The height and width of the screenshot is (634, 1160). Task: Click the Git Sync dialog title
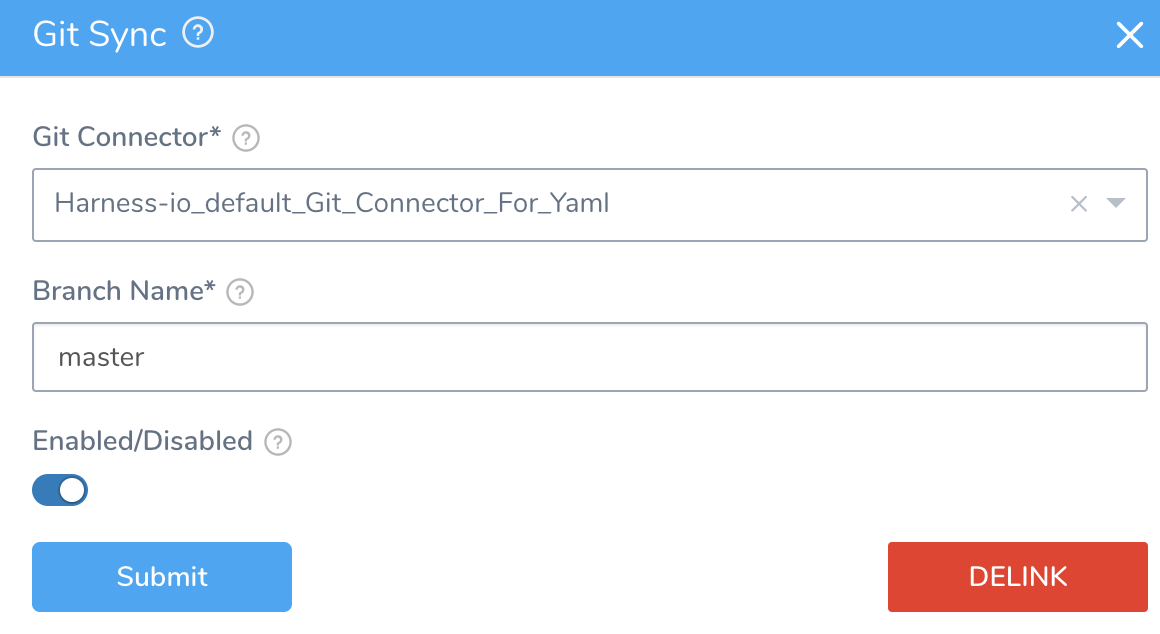coord(100,35)
